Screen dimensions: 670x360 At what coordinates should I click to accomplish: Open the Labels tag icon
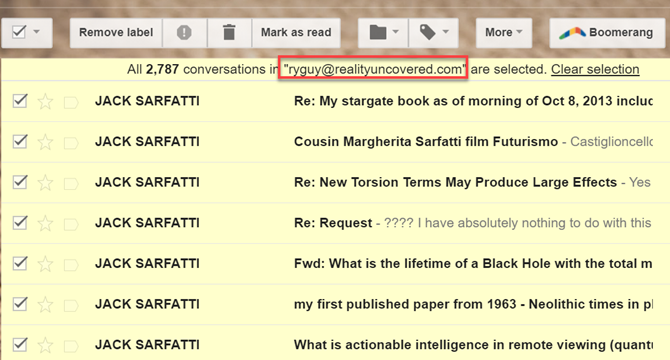click(x=428, y=32)
